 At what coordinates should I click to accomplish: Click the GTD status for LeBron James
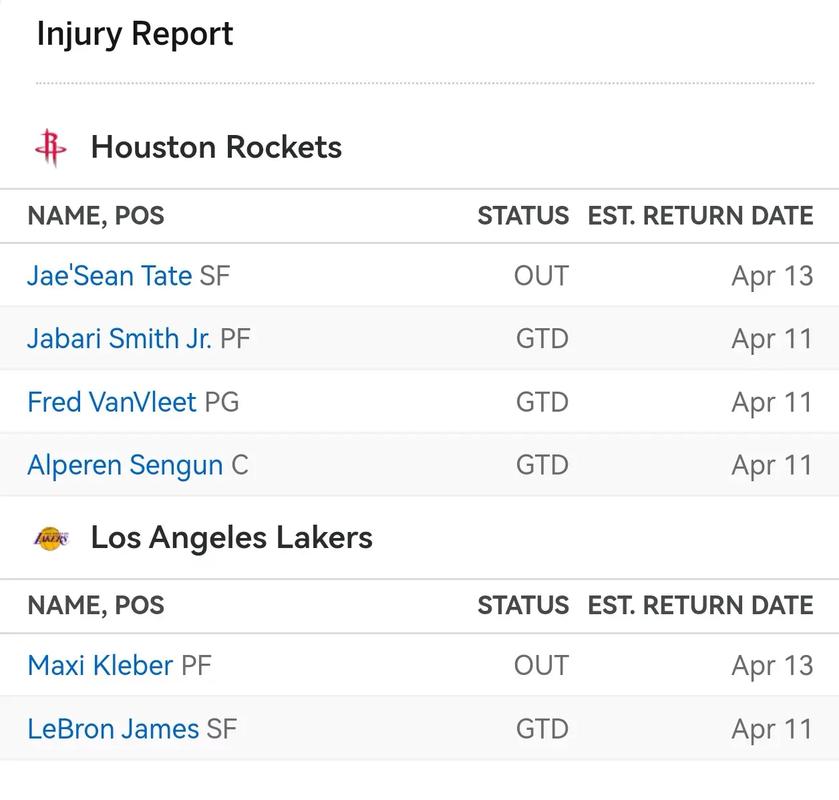coord(542,728)
